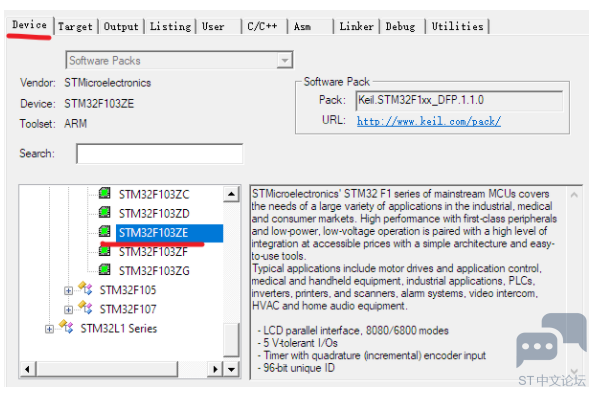Open the User tab
The width and height of the screenshot is (595, 396).
(x=213, y=27)
